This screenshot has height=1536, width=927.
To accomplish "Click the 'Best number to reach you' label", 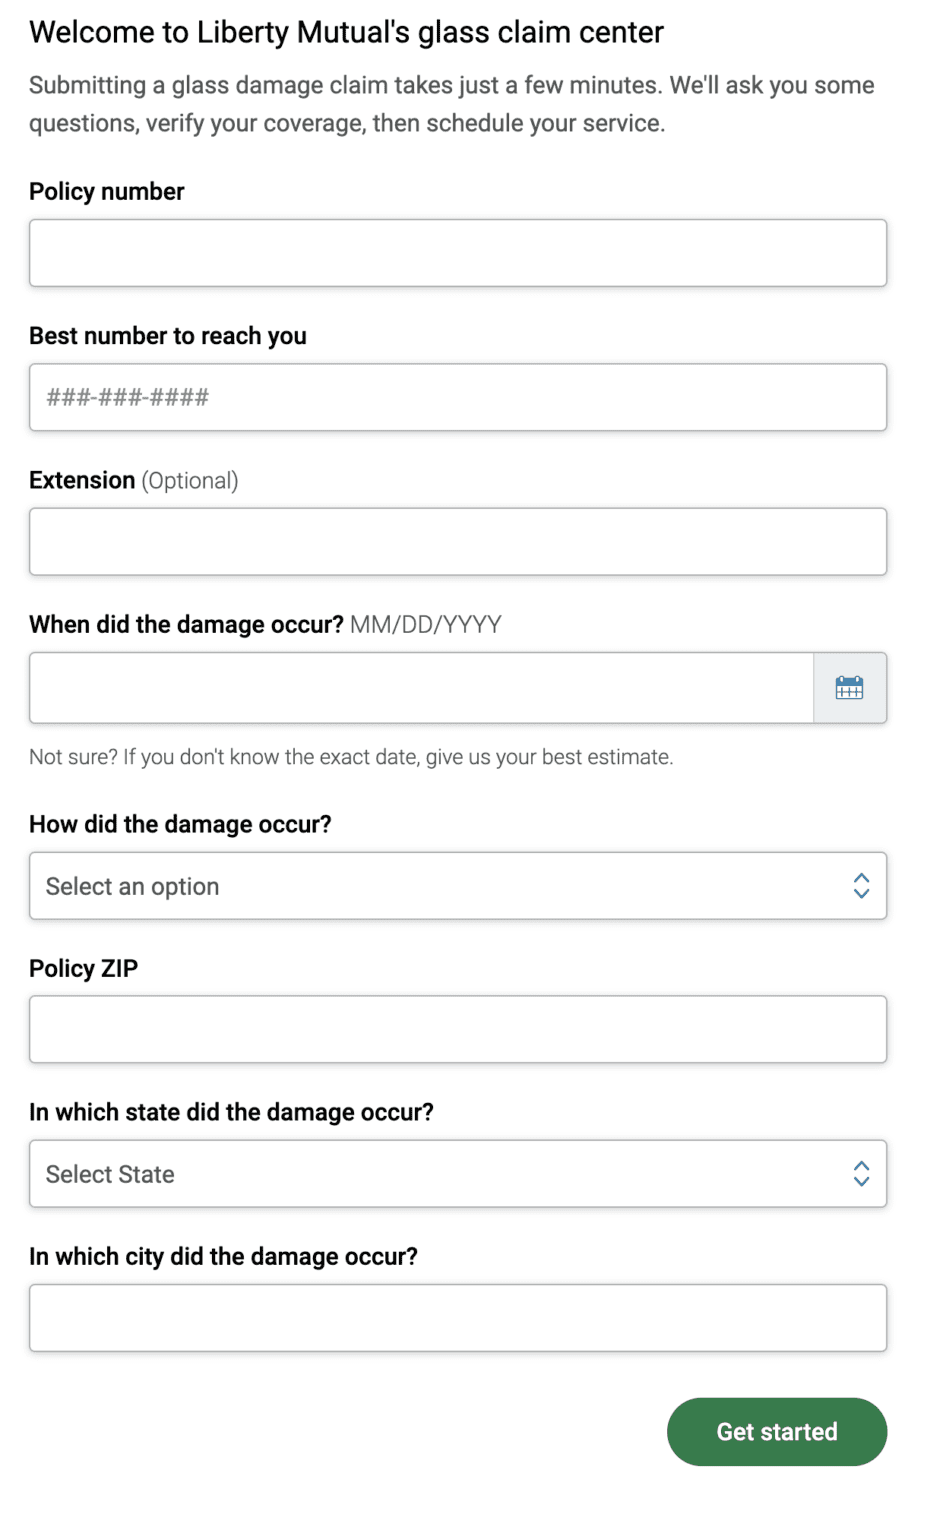I will pyautogui.click(x=168, y=336).
